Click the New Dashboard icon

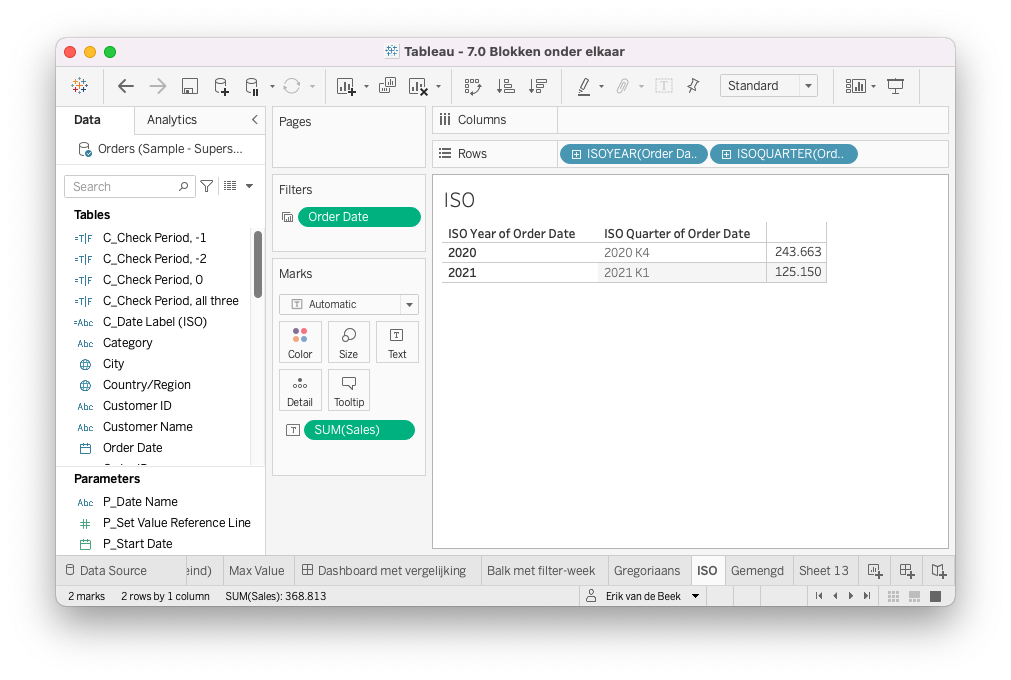906,570
